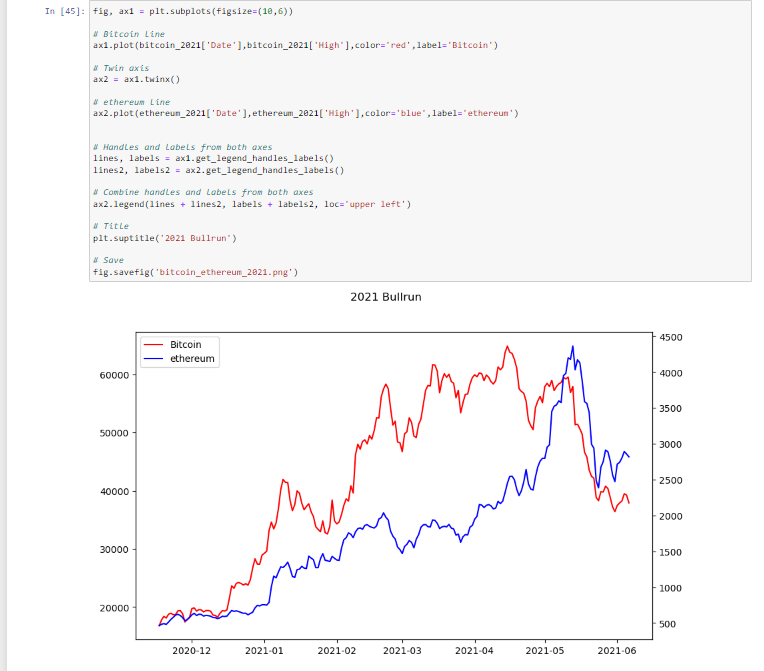Click the 2021-06 x-axis tick label
This screenshot has height=671, width=764.
(615, 651)
